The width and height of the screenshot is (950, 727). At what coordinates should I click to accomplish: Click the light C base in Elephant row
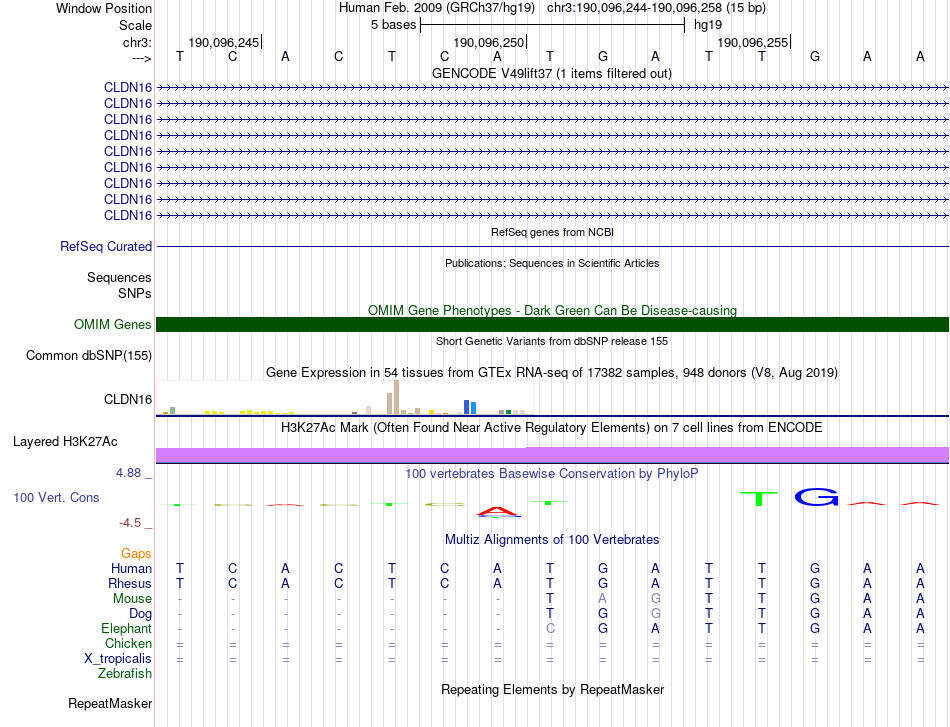pyautogui.click(x=550, y=628)
